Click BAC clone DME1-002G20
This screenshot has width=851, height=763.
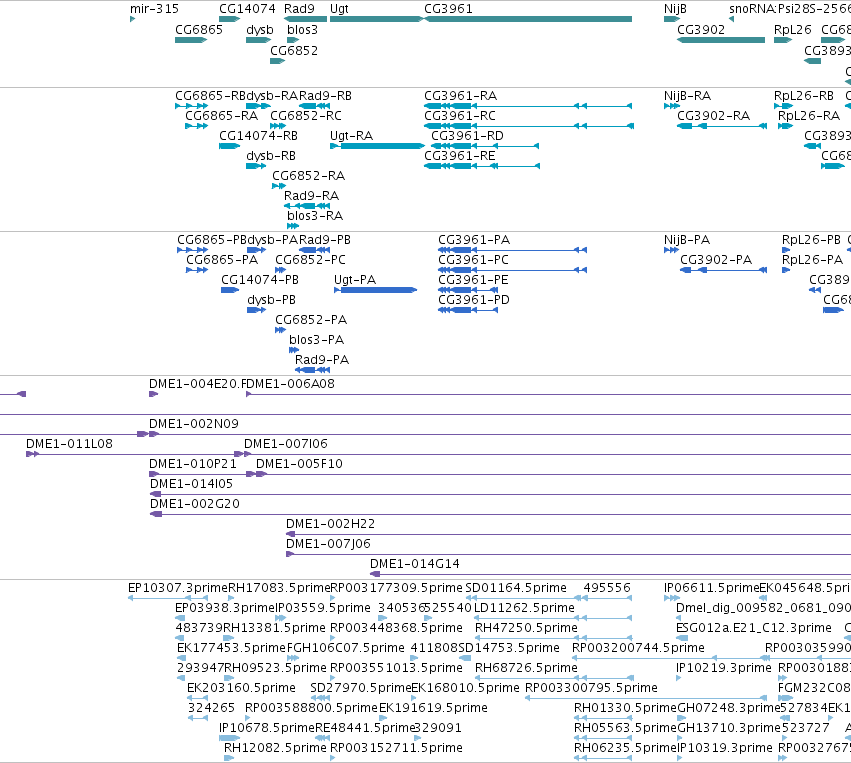click(x=195, y=504)
